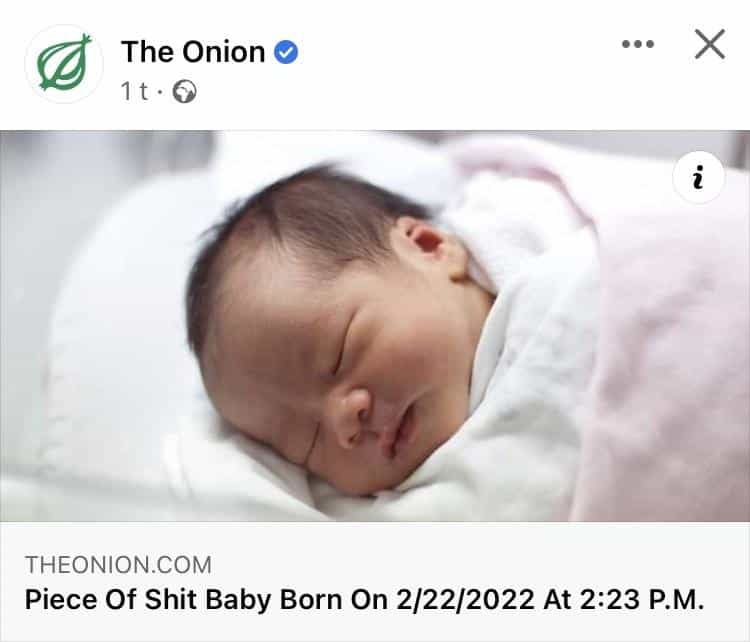Close the post with the X icon
The height and width of the screenshot is (642, 750).
(709, 44)
